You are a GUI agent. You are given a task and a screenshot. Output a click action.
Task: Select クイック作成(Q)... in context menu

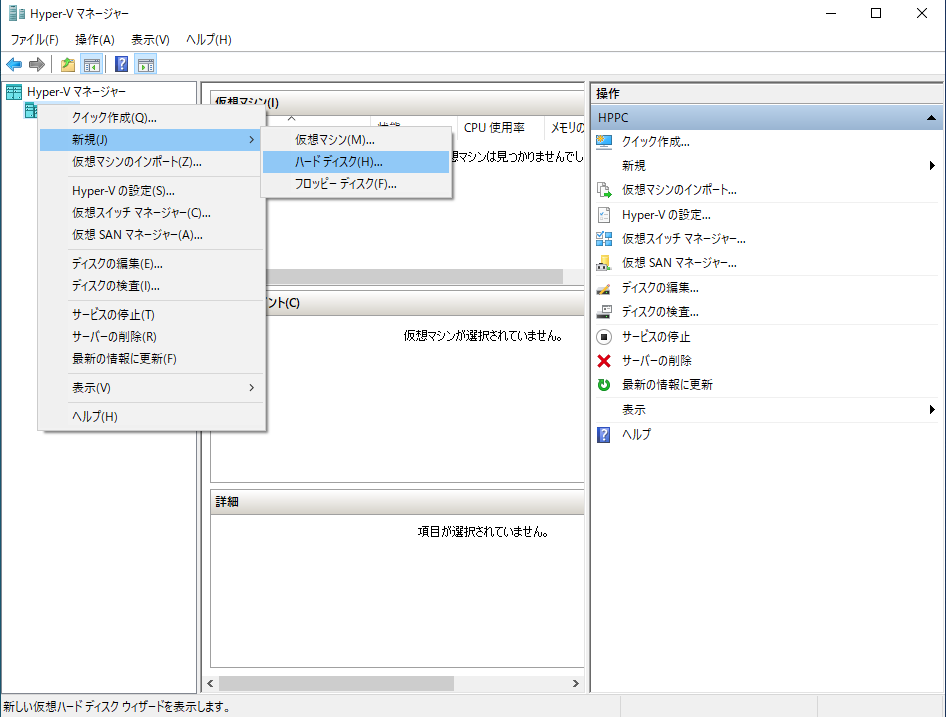(151, 118)
